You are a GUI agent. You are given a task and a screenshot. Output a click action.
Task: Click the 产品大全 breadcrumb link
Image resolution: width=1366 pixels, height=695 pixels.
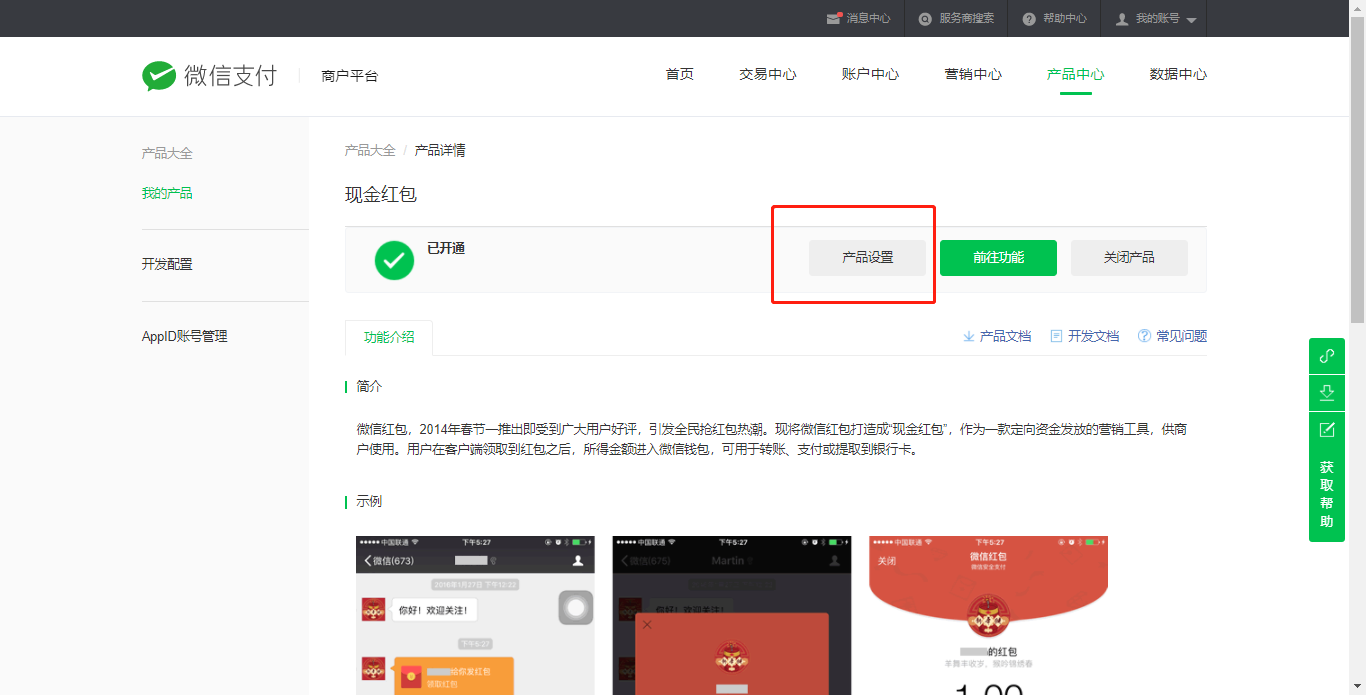[370, 150]
